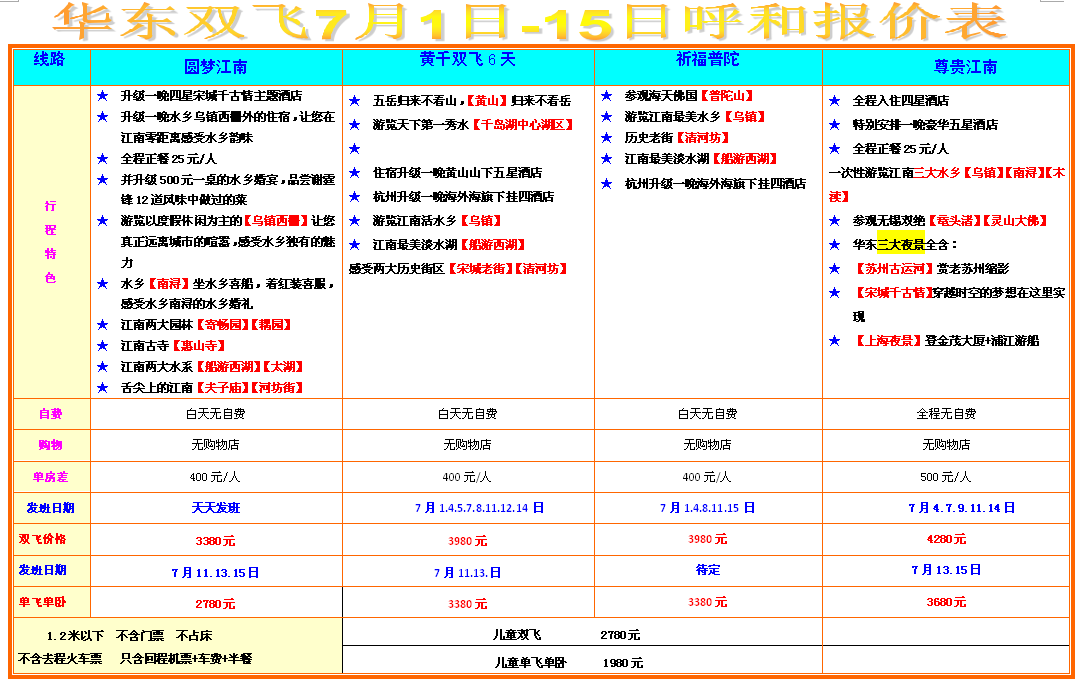1079x682 pixels.
Task: Click the star next to 参观海天佛国
Action: coord(606,96)
